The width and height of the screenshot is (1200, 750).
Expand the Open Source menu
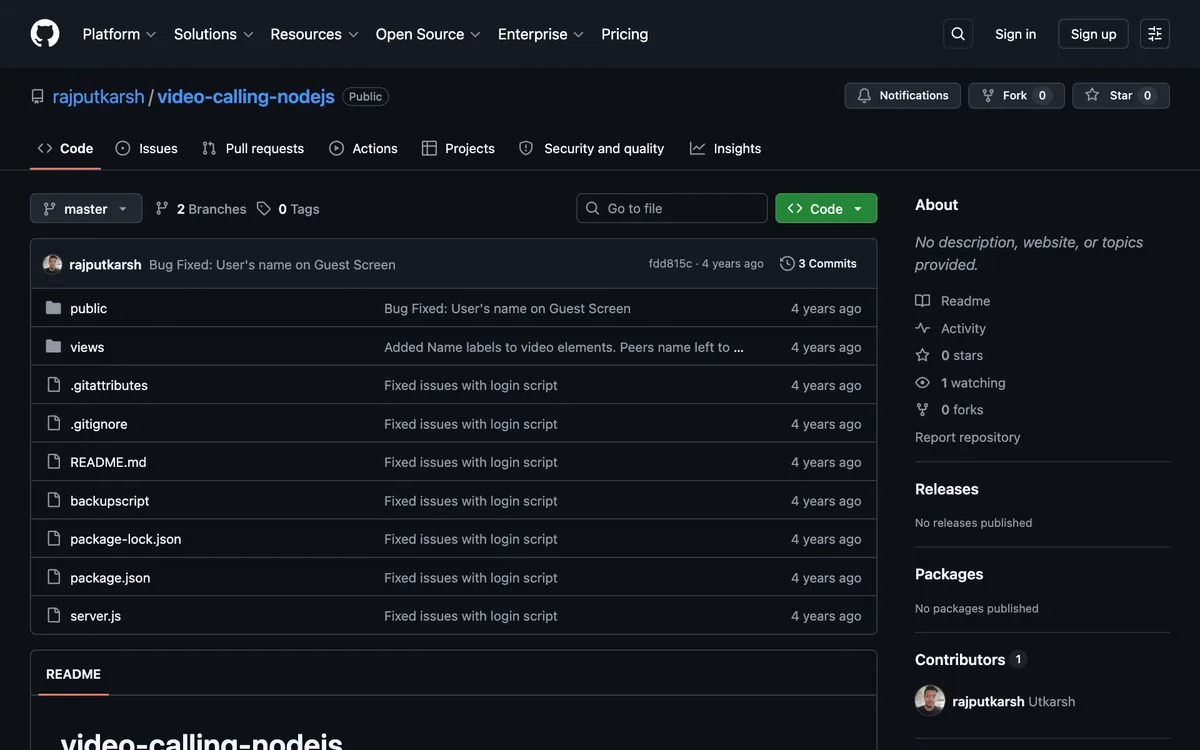(428, 34)
